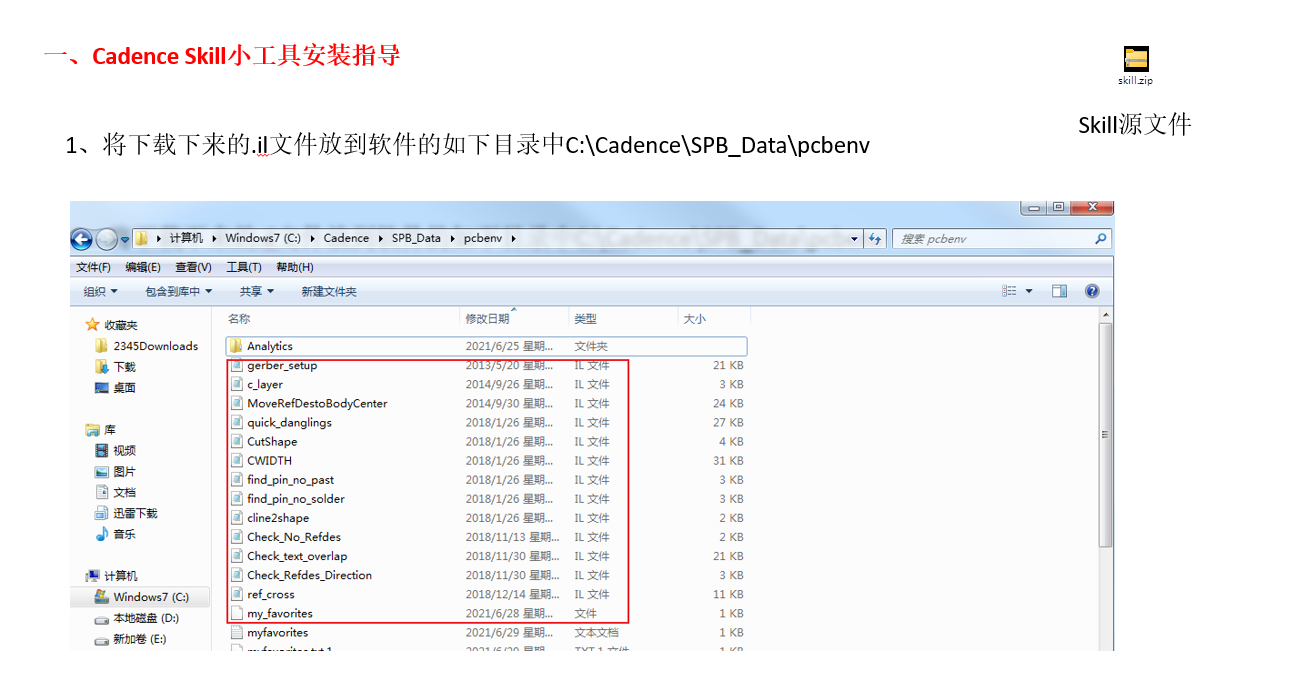Open the Help question mark icon
This screenshot has width=1305, height=688.
pos(1092,290)
